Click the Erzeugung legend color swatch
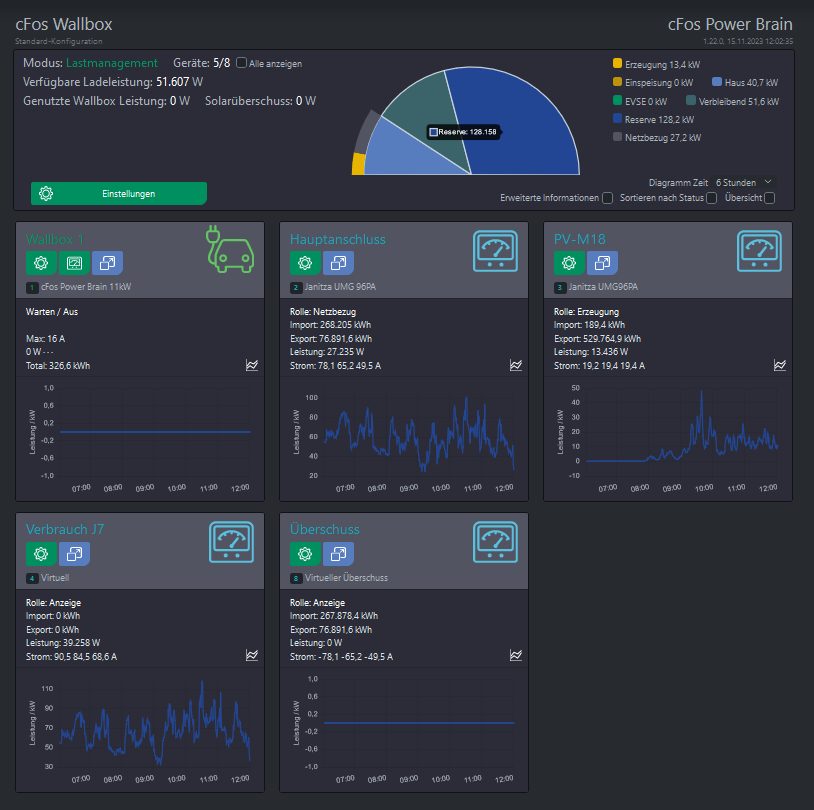Image resolution: width=814 pixels, height=810 pixels. [617, 63]
